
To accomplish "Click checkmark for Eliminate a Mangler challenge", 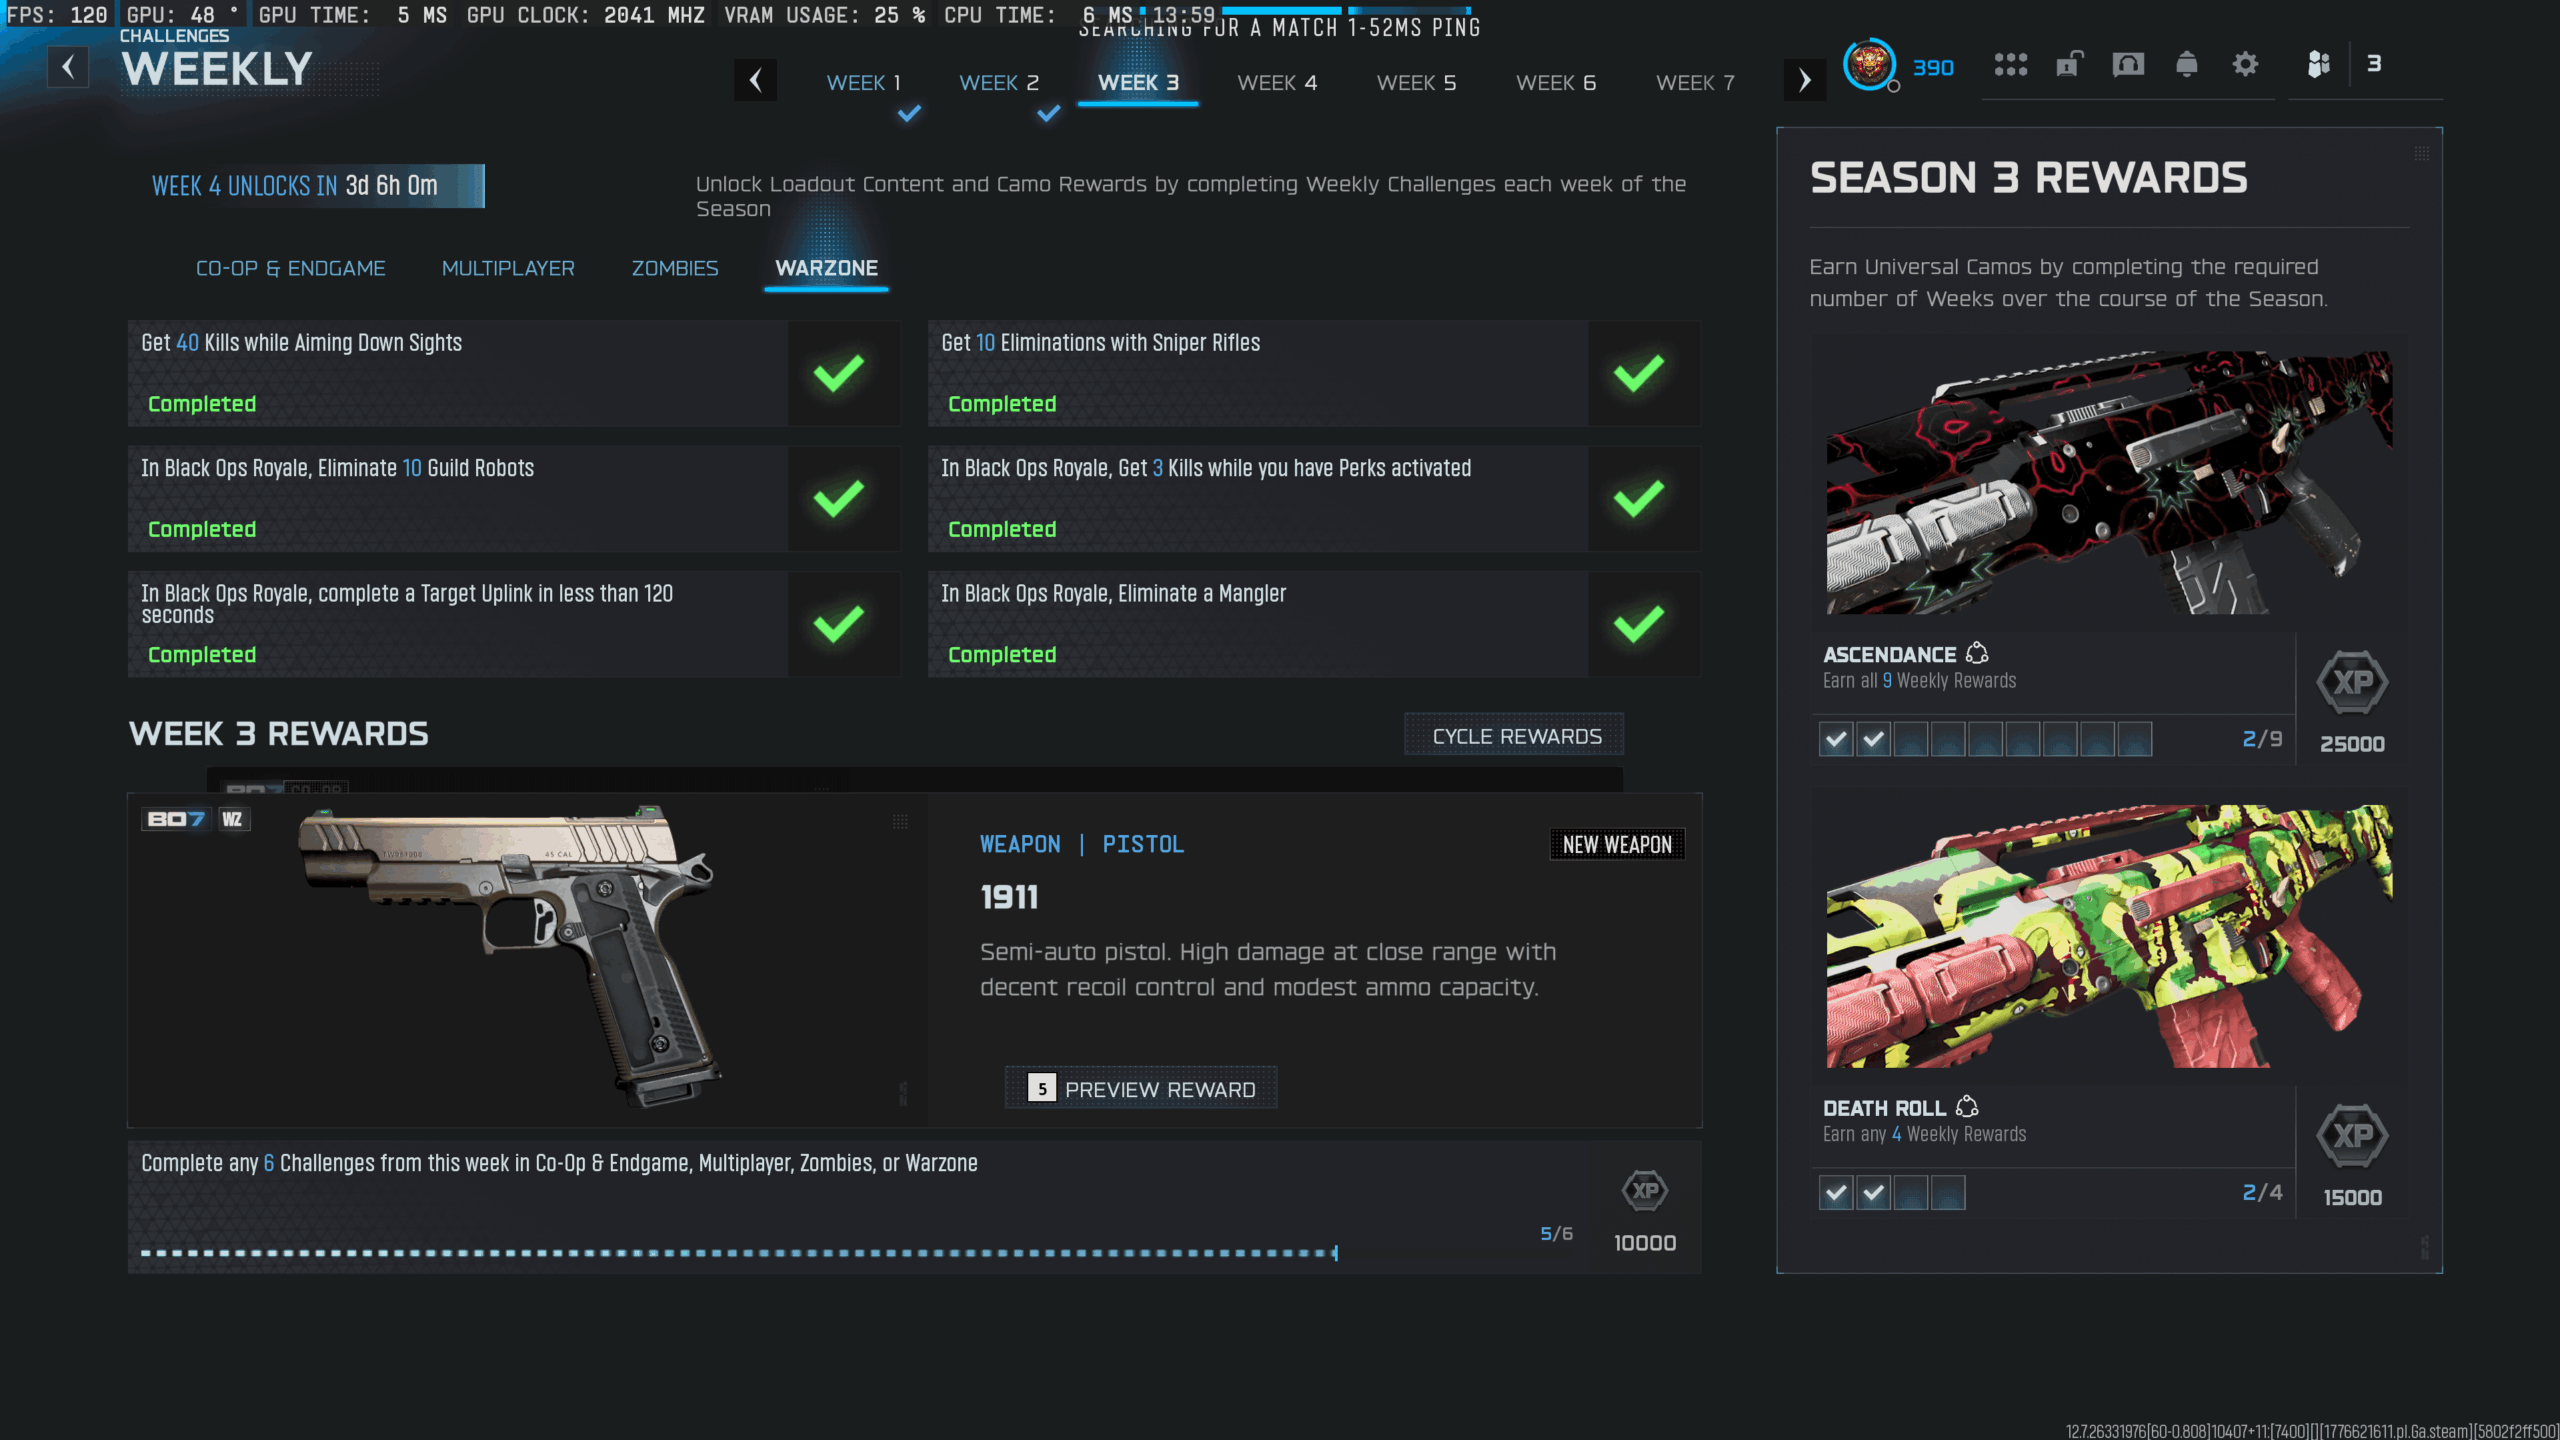I will click(1638, 624).
